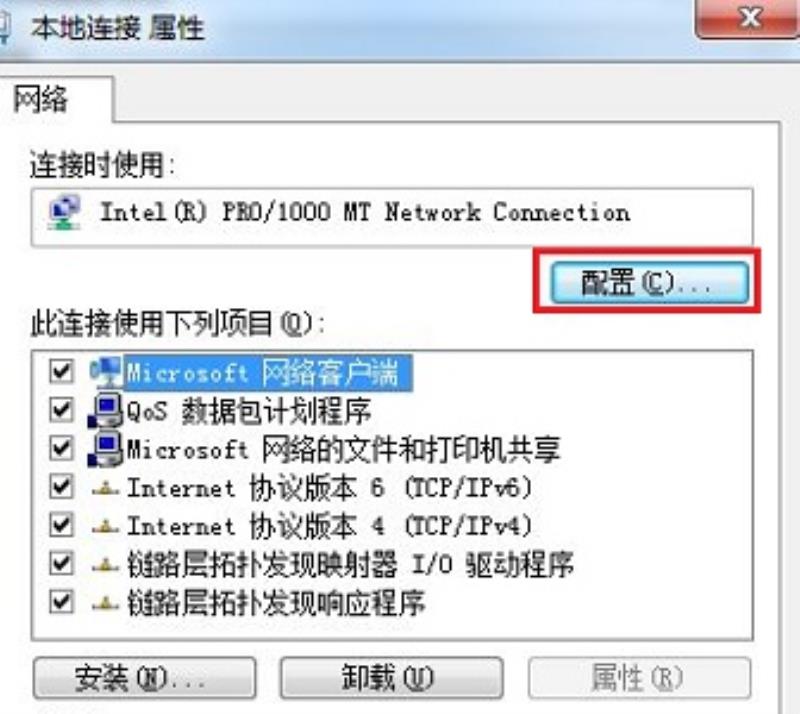Click the 安装(N)... button
Screen dimensions: 800x714
[x=144, y=678]
